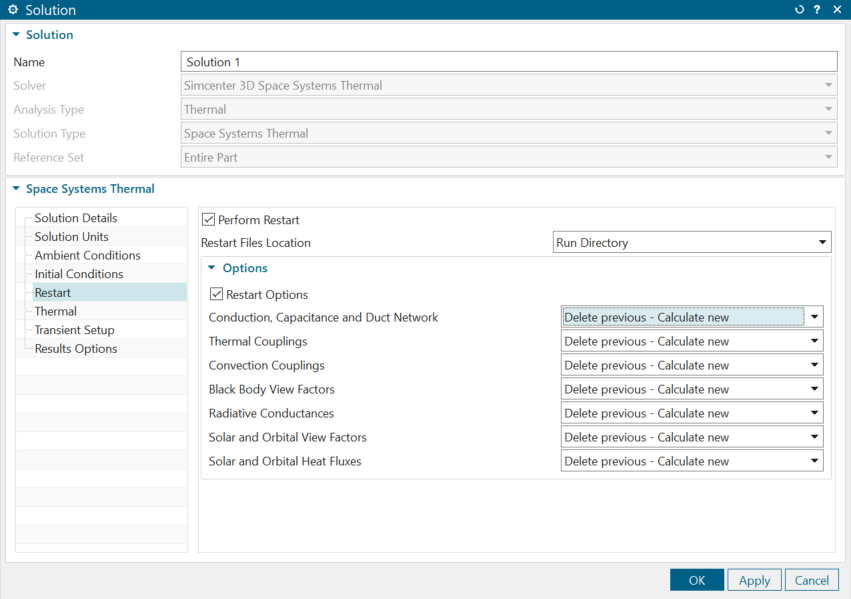The height and width of the screenshot is (599, 851).
Task: Click the OK button
Action: [697, 580]
